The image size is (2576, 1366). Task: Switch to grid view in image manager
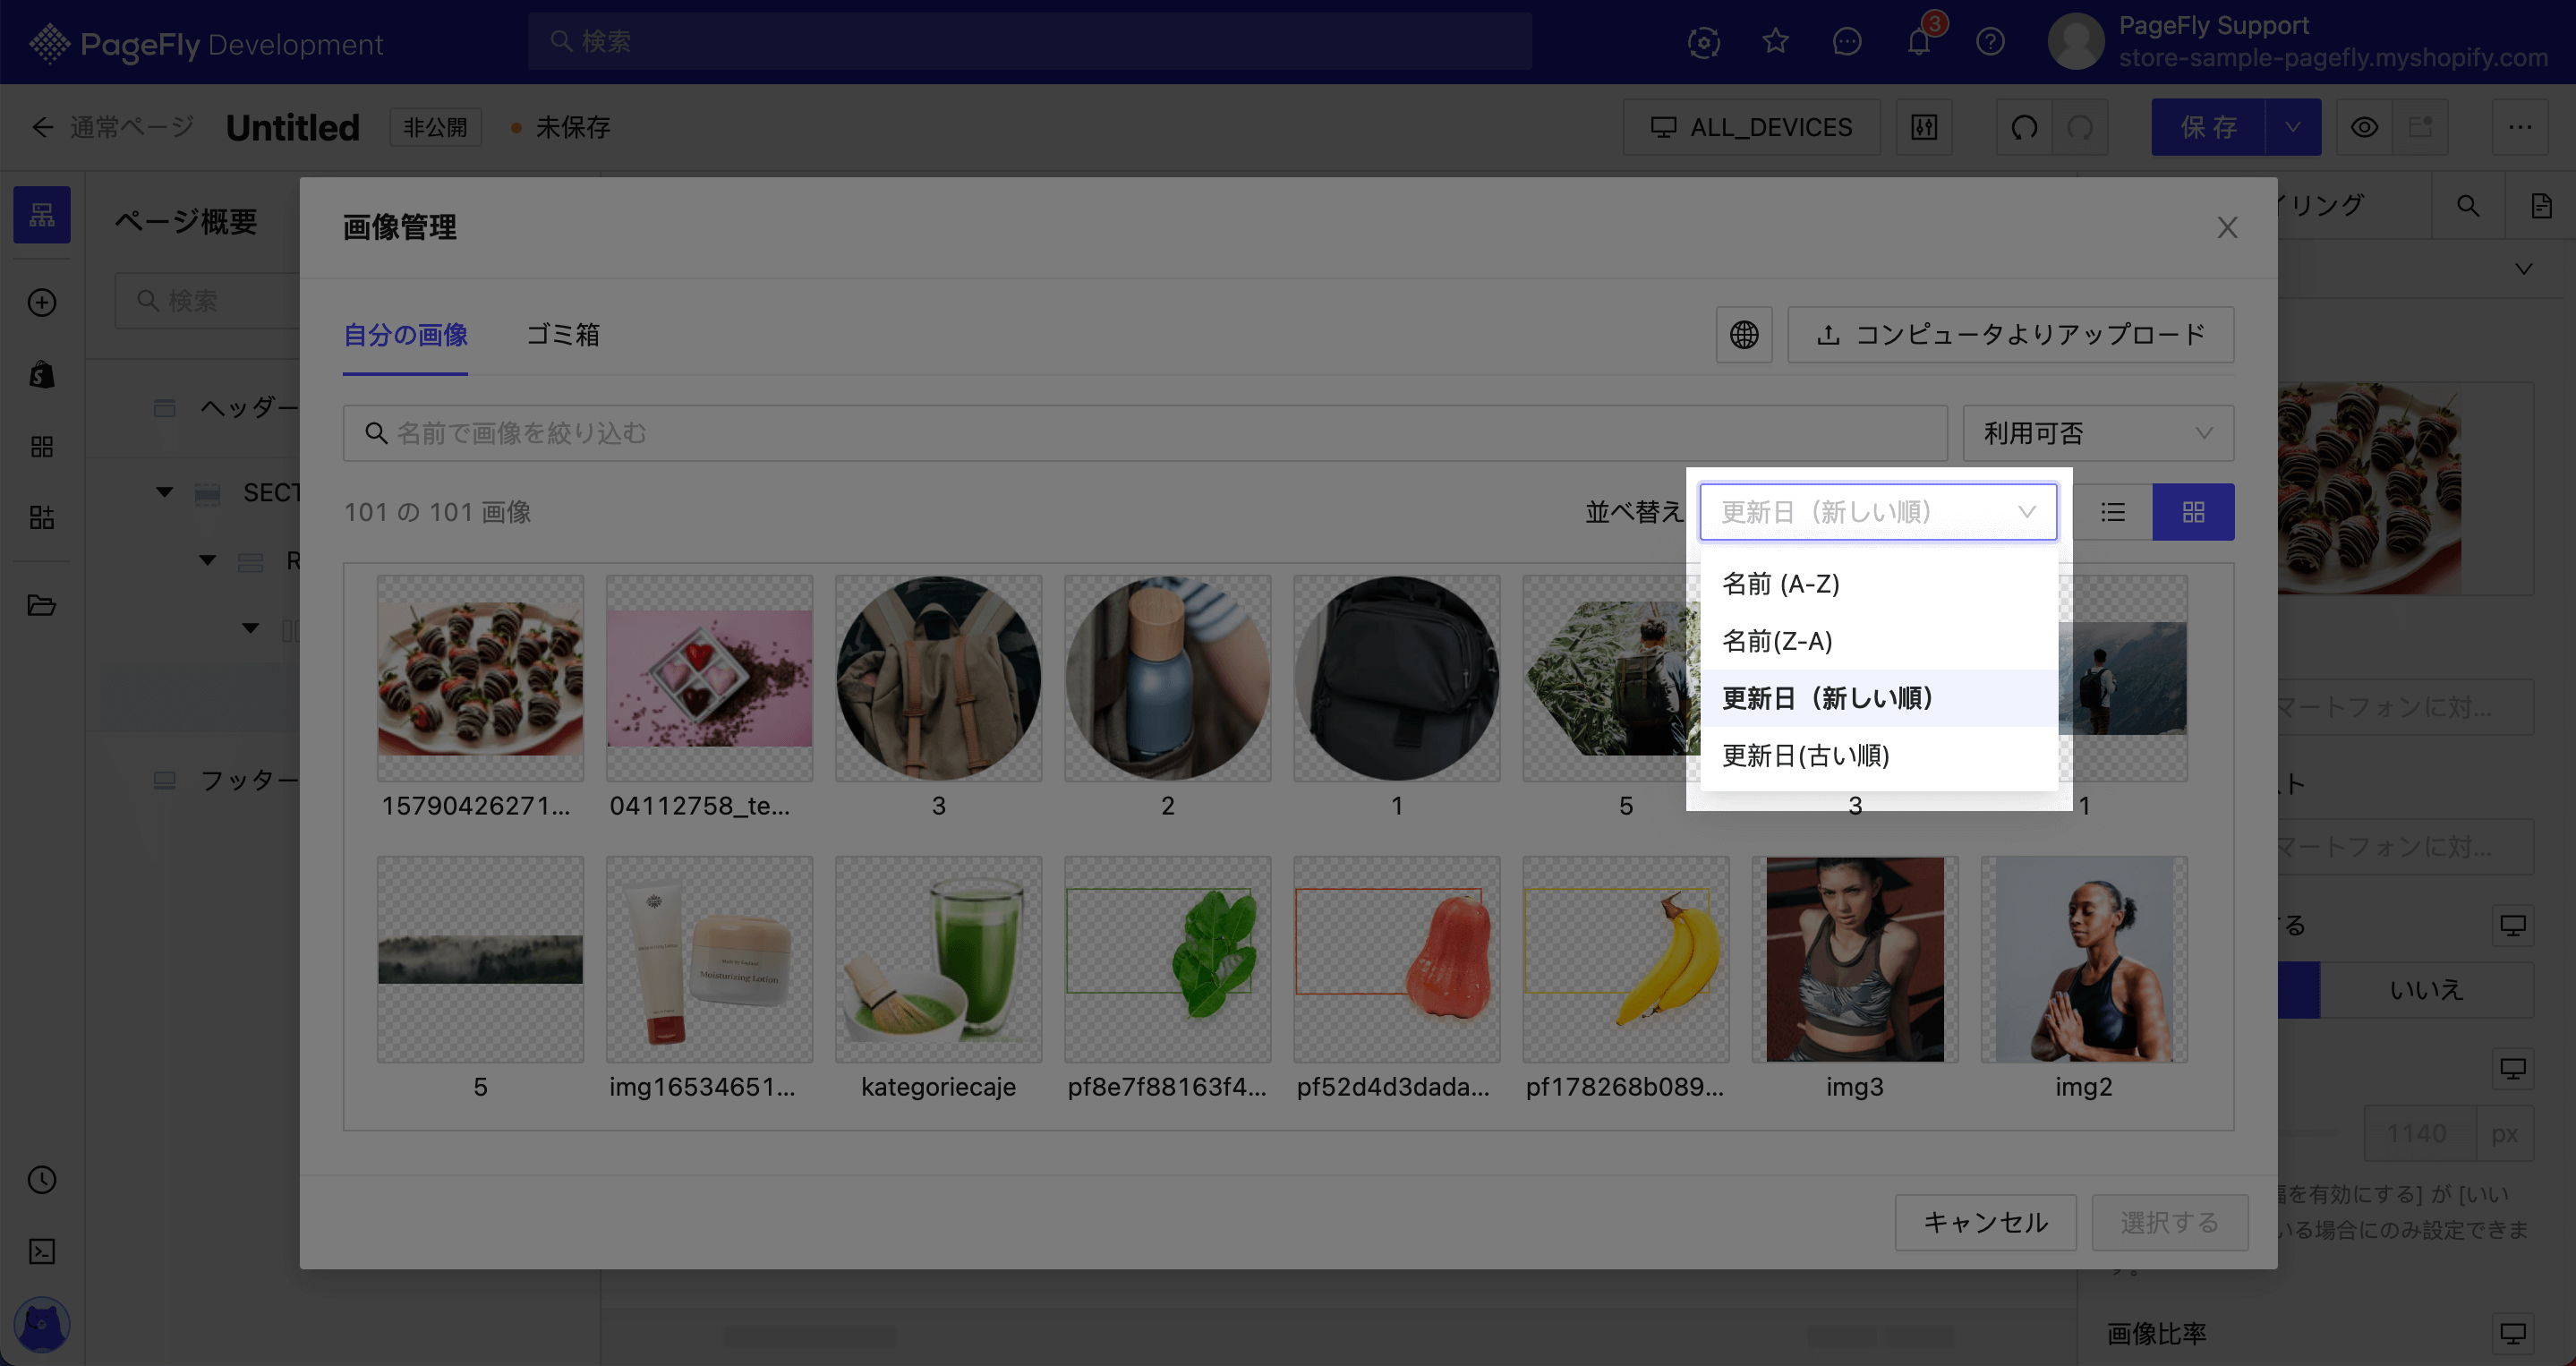click(x=2193, y=512)
